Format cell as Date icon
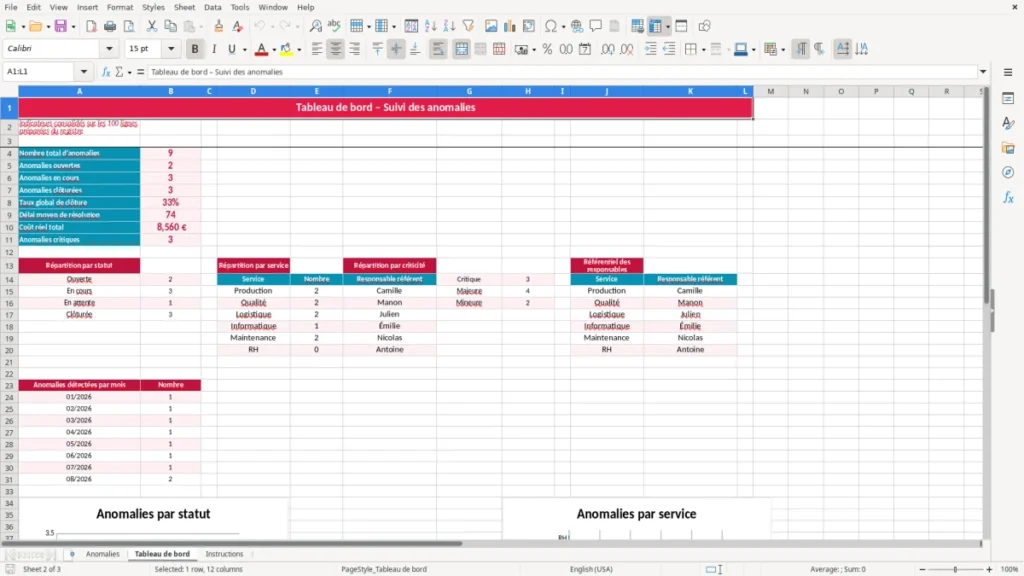Image resolution: width=1024 pixels, height=576 pixels. (585, 49)
